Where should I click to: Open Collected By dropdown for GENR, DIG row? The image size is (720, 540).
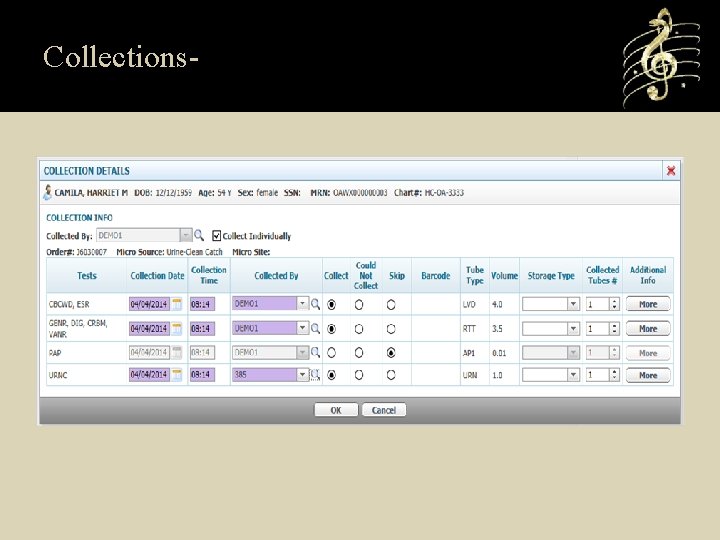(302, 328)
